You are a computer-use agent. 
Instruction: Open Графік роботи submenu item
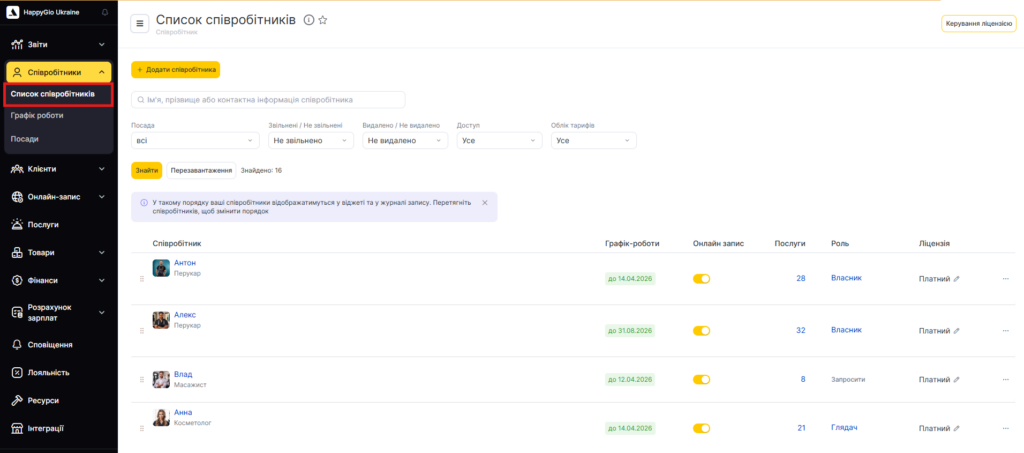(x=37, y=116)
